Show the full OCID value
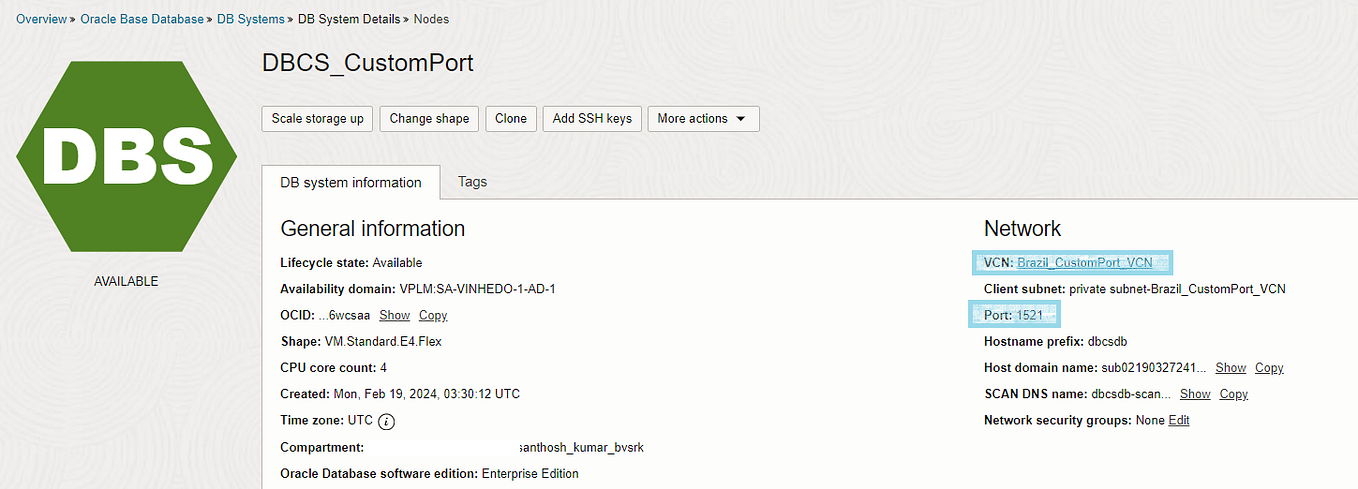The height and width of the screenshot is (489, 1358). (x=395, y=315)
